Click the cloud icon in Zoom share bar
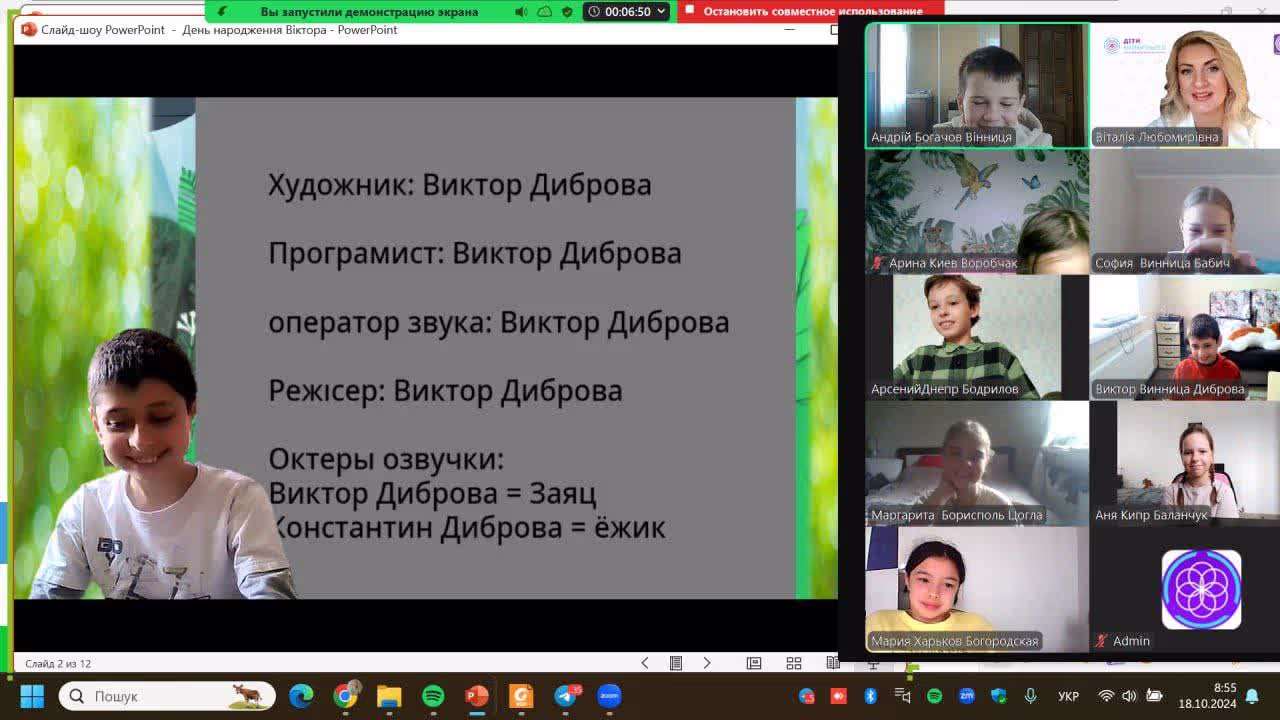This screenshot has width=1280, height=720. pos(544,12)
